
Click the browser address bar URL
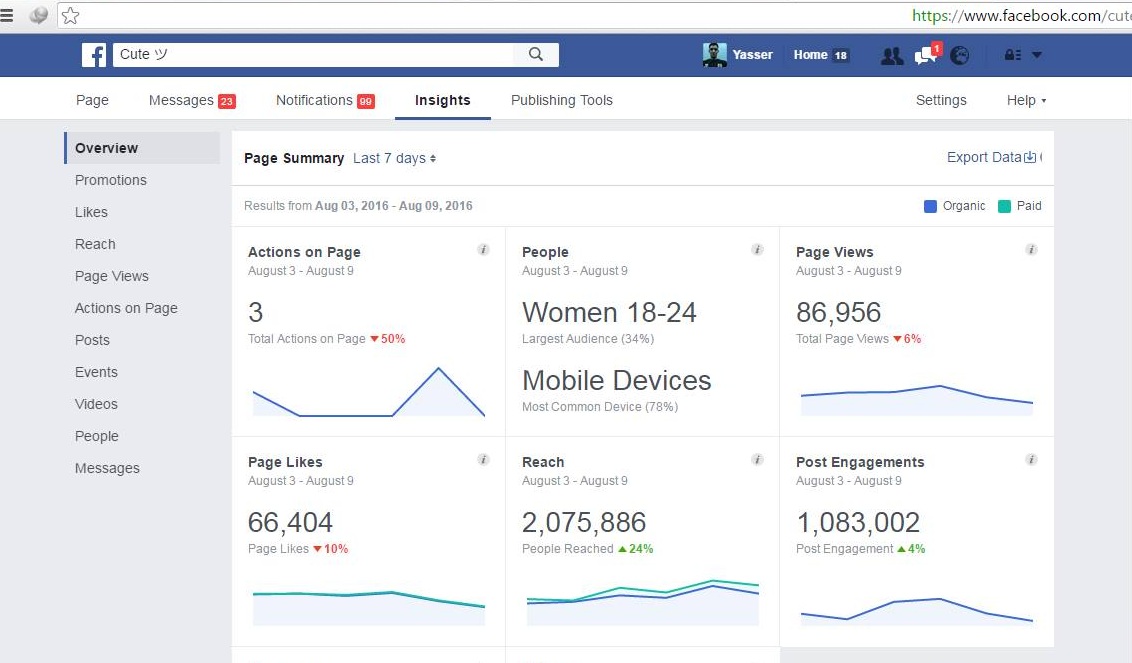[1021, 15]
